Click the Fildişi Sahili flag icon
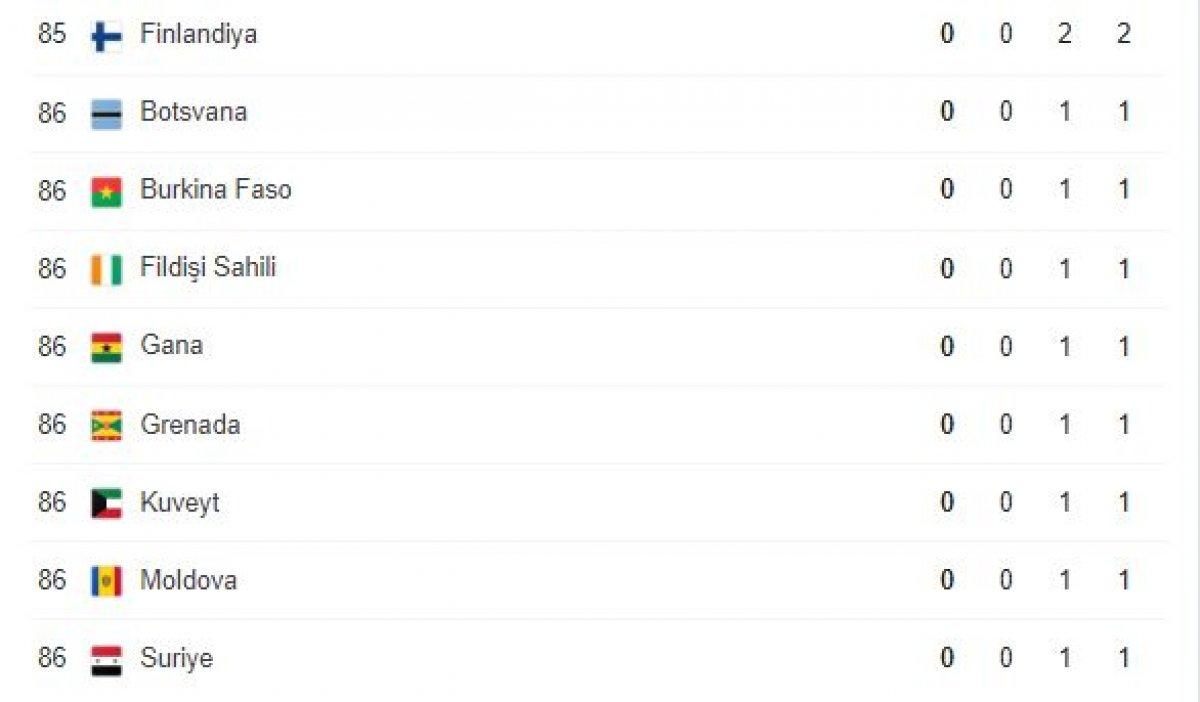1200x702 pixels. [106, 270]
